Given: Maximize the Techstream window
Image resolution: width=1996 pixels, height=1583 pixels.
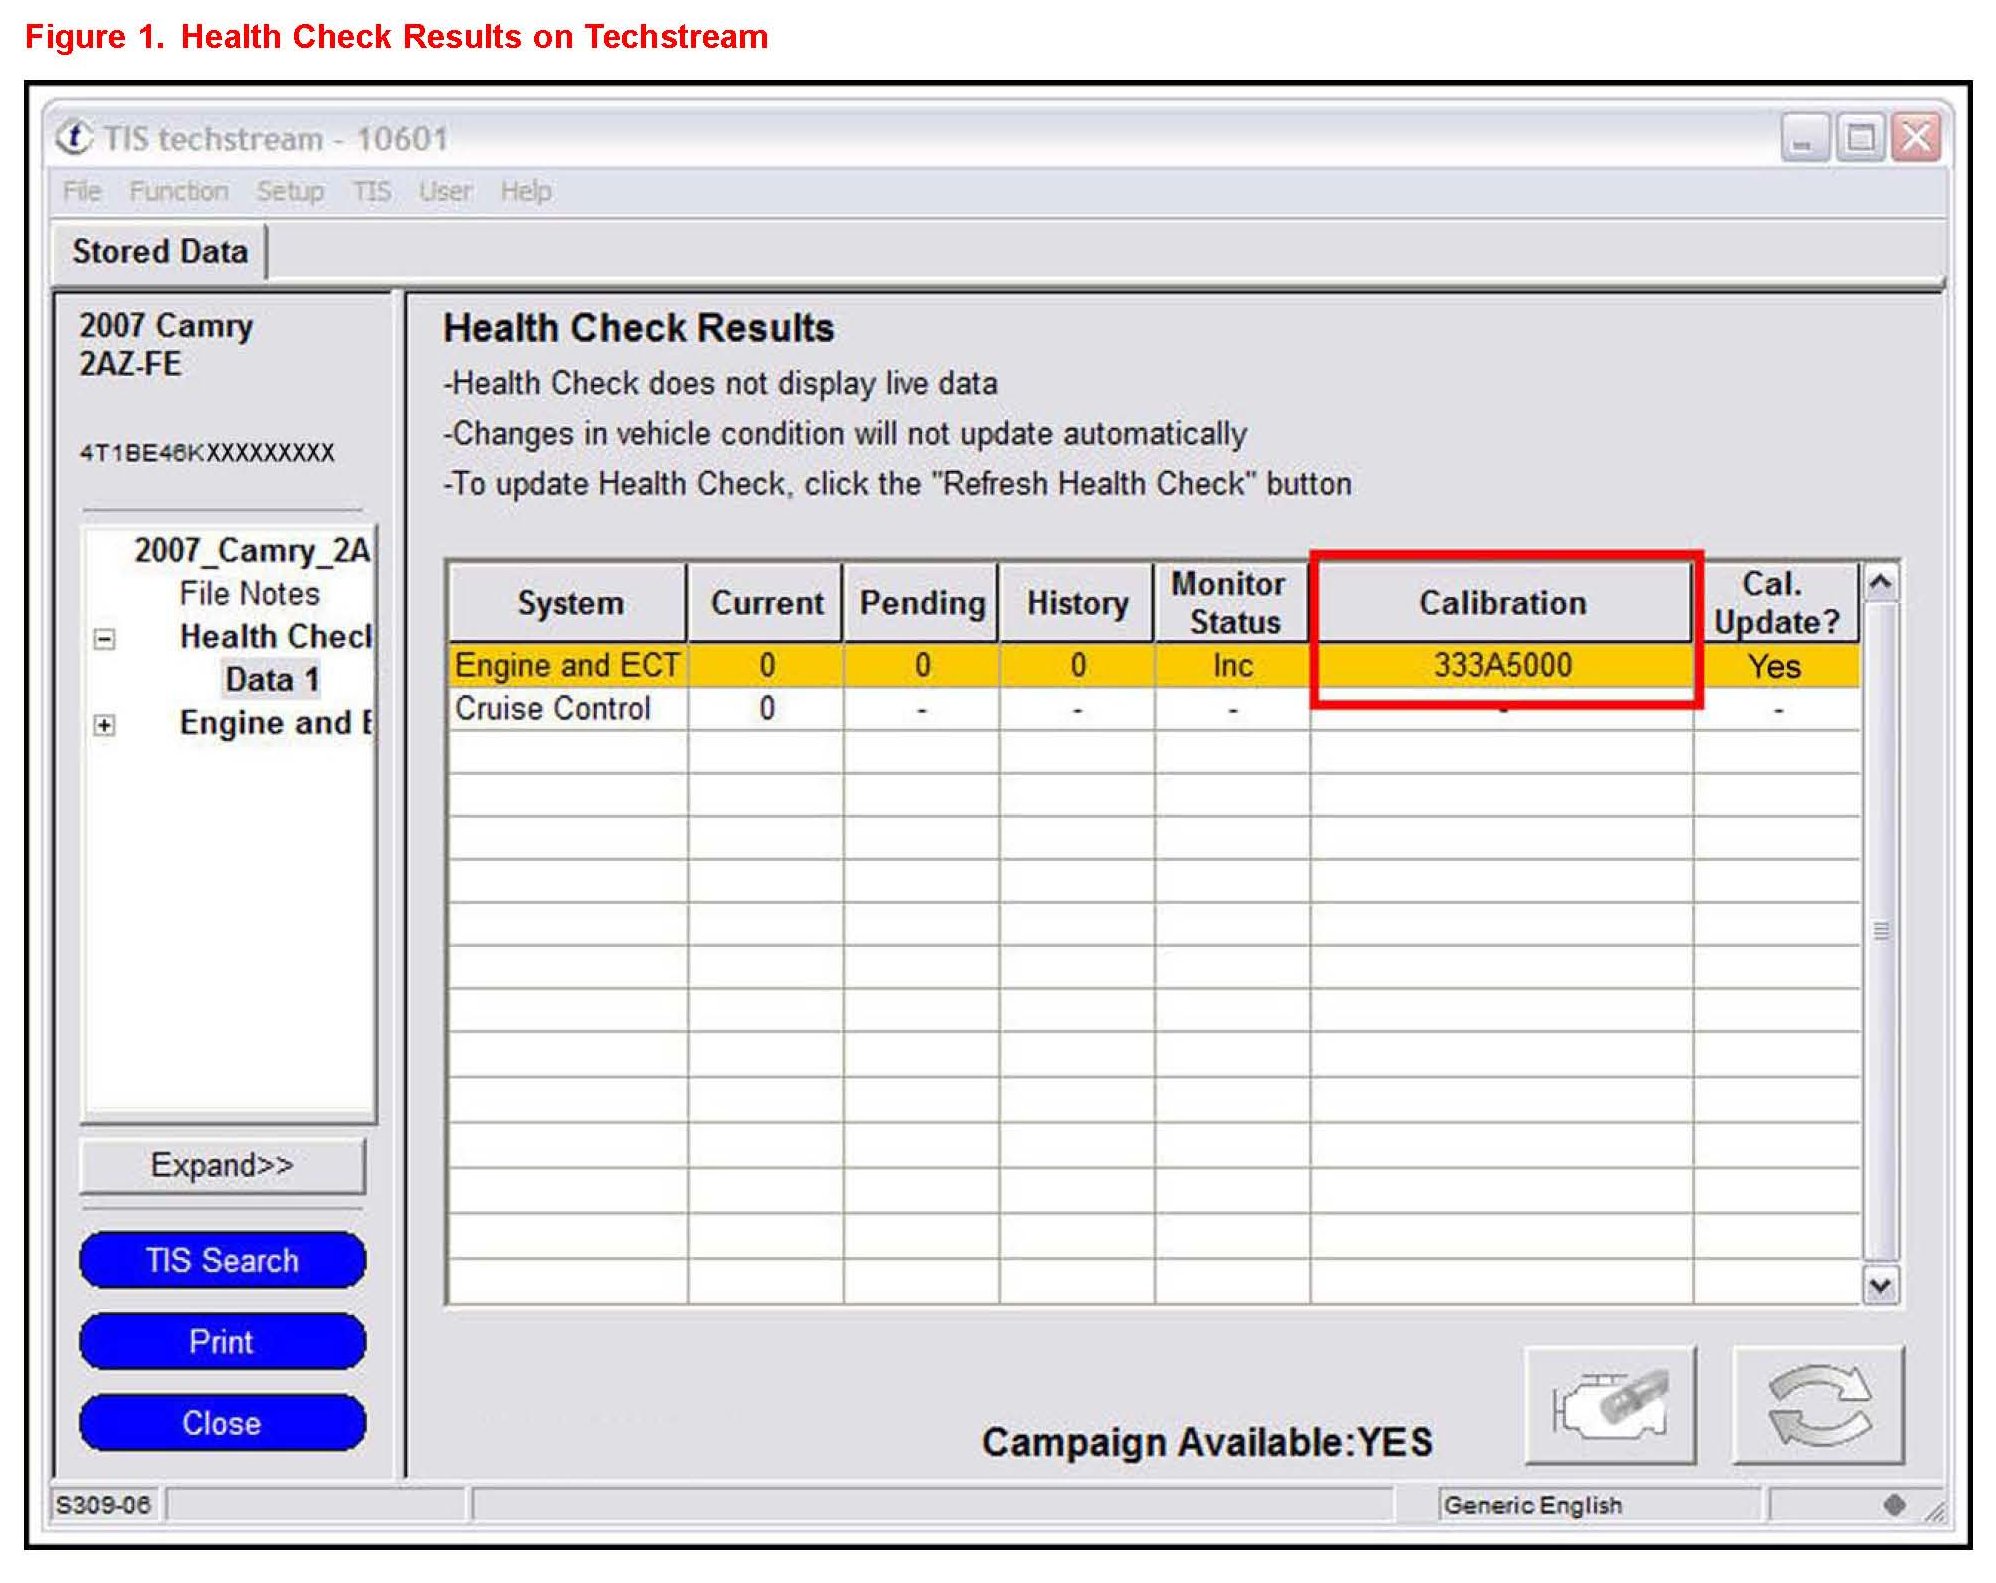Looking at the screenshot, I should [x=1860, y=138].
